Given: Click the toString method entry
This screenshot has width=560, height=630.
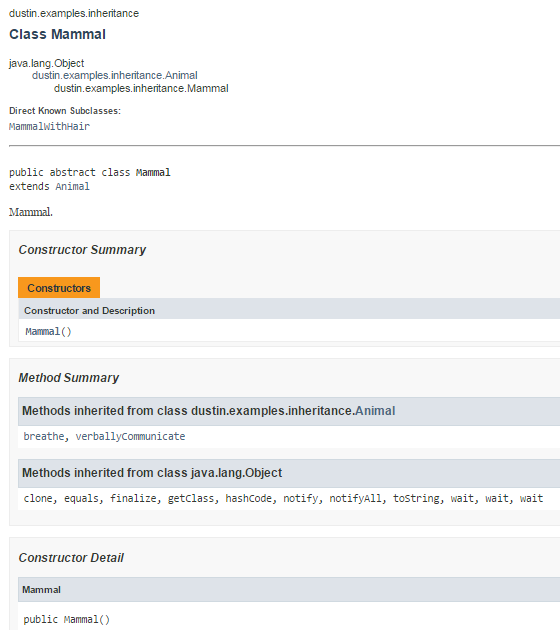Looking at the screenshot, I should pyautogui.click(x=416, y=499).
